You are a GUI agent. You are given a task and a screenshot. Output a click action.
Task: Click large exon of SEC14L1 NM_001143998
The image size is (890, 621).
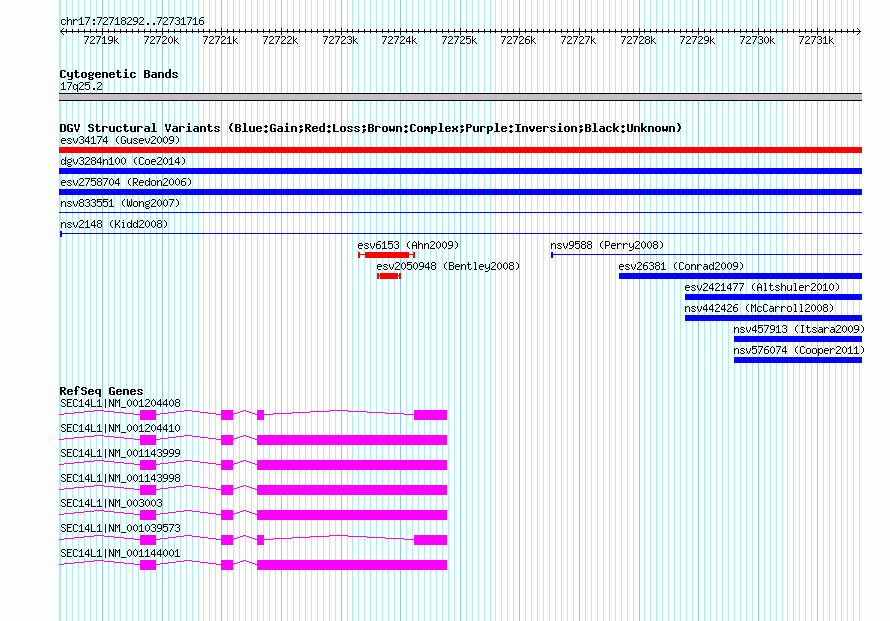coord(352,490)
